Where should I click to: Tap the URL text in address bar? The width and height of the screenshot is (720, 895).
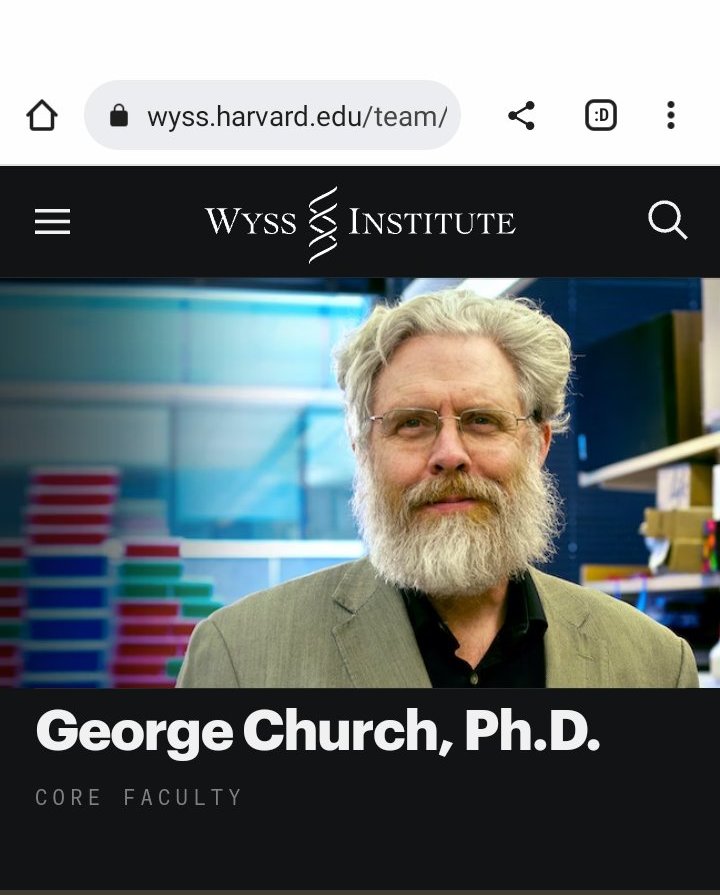click(x=297, y=116)
